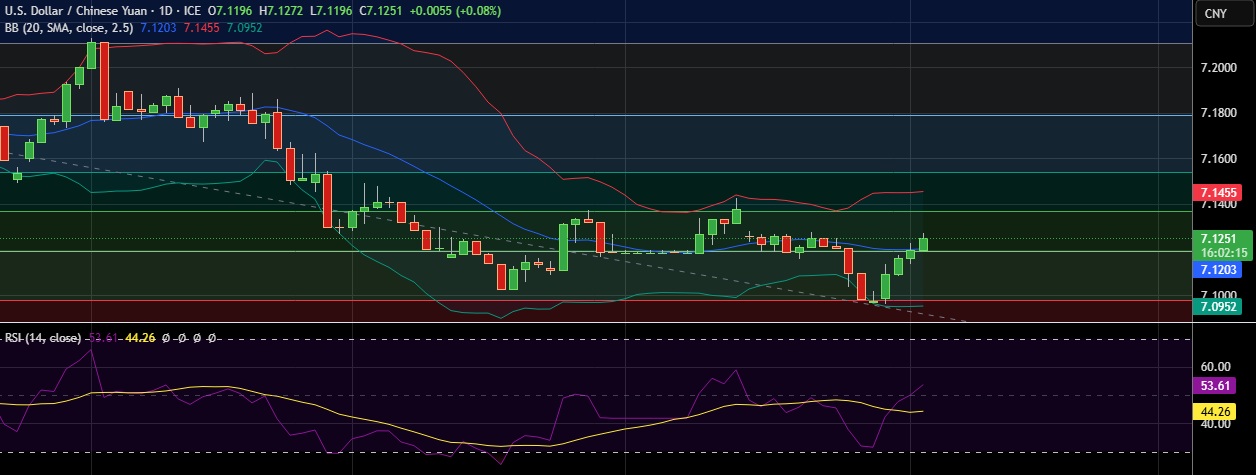This screenshot has width=1256, height=475.
Task: Click the blue 7.1203 price axis tag
Action: click(x=1220, y=270)
